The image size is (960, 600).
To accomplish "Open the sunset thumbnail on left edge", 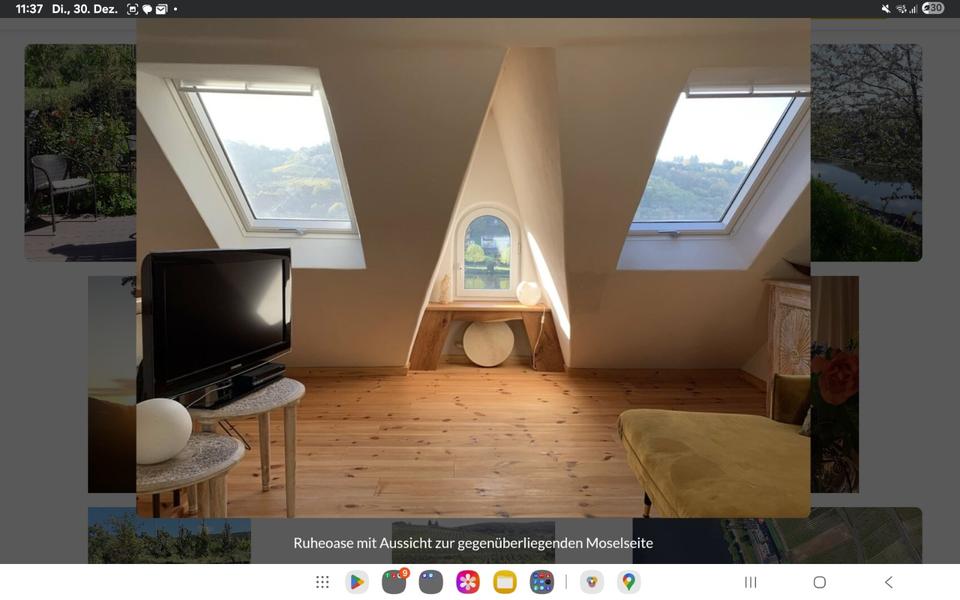I will (x=112, y=384).
